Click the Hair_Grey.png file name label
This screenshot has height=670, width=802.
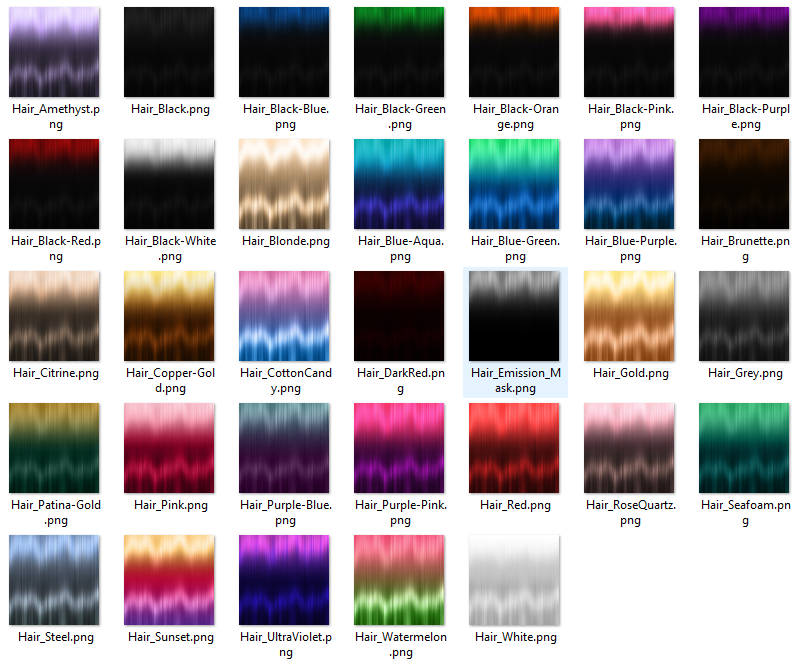(745, 373)
